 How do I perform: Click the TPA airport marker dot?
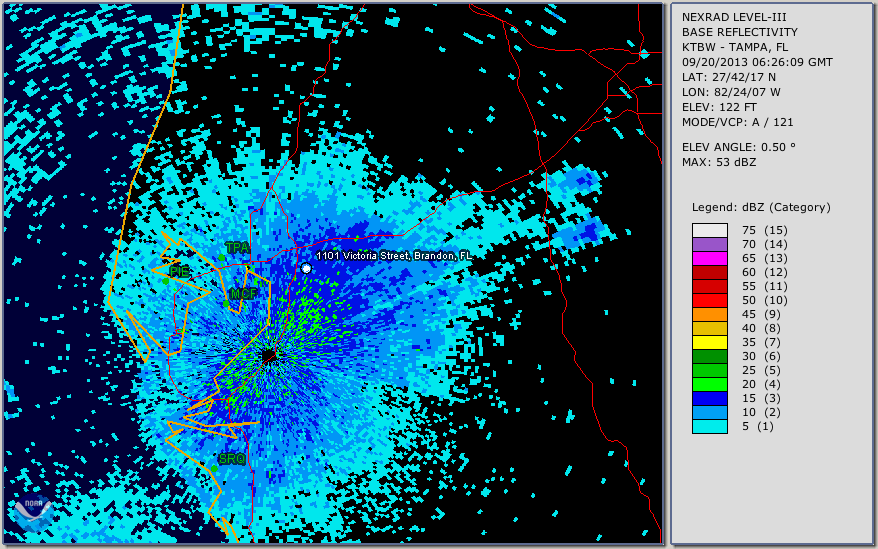tap(222, 258)
